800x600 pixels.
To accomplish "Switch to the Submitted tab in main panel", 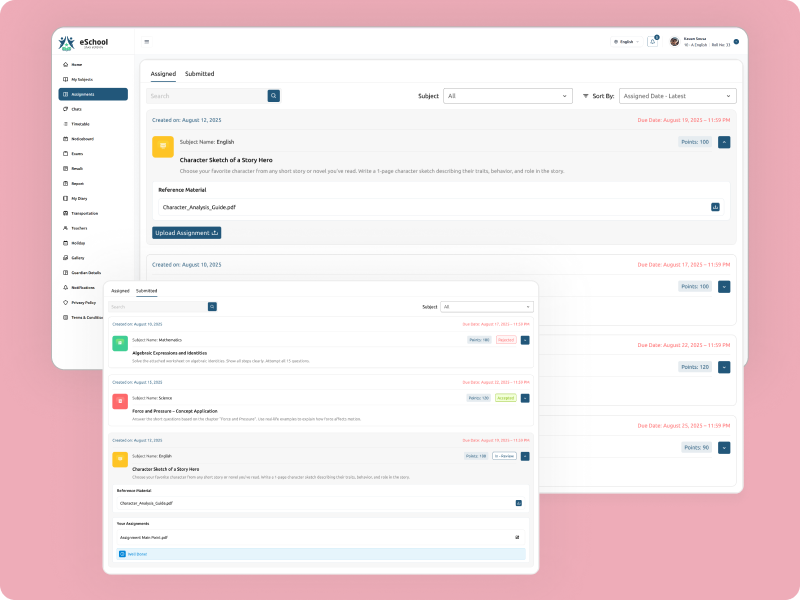I will (199, 74).
